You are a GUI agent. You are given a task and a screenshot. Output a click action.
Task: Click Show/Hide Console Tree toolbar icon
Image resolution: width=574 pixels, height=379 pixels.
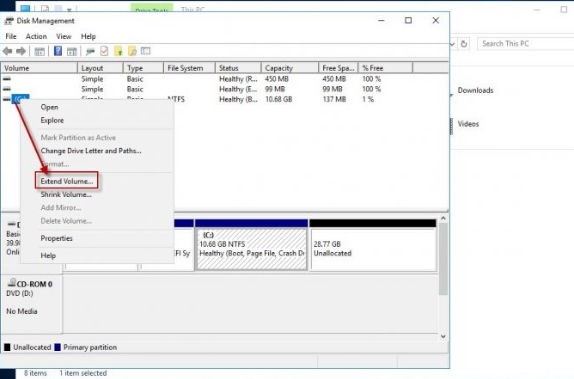pyautogui.click(x=40, y=51)
